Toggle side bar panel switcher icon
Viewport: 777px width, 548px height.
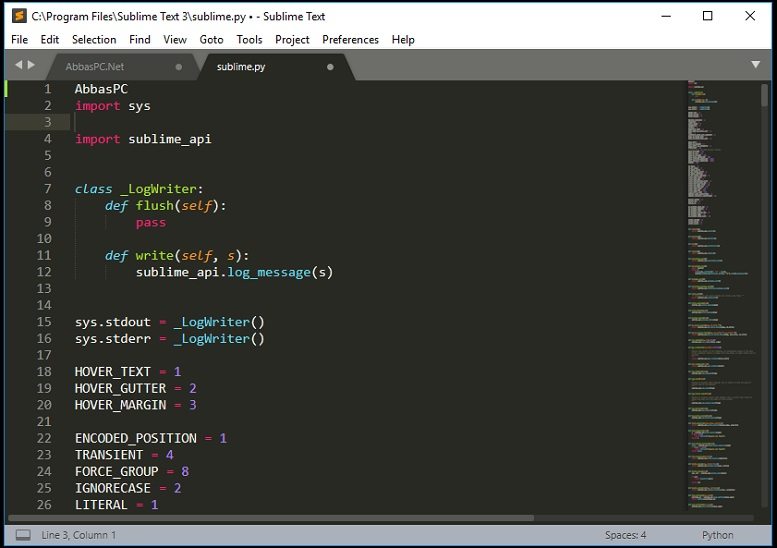23,535
